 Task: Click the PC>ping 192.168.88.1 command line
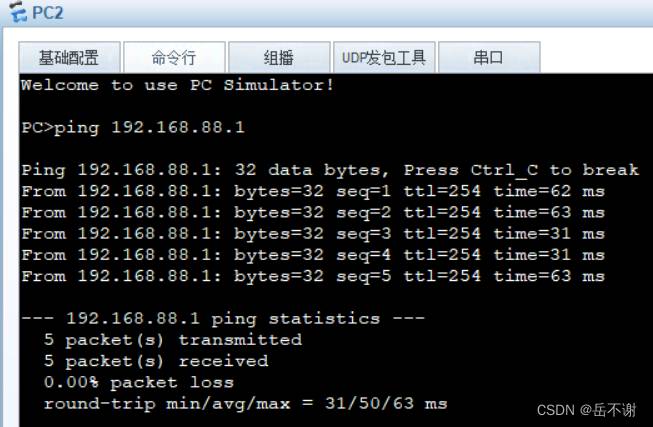coord(133,128)
